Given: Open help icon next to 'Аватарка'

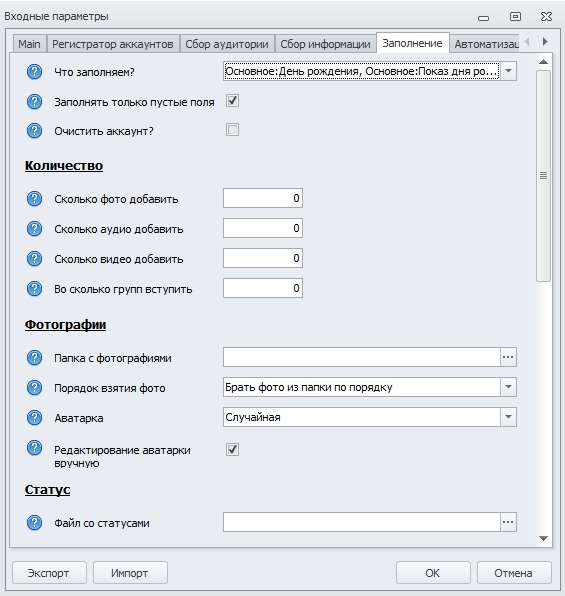Looking at the screenshot, I should tap(34, 417).
